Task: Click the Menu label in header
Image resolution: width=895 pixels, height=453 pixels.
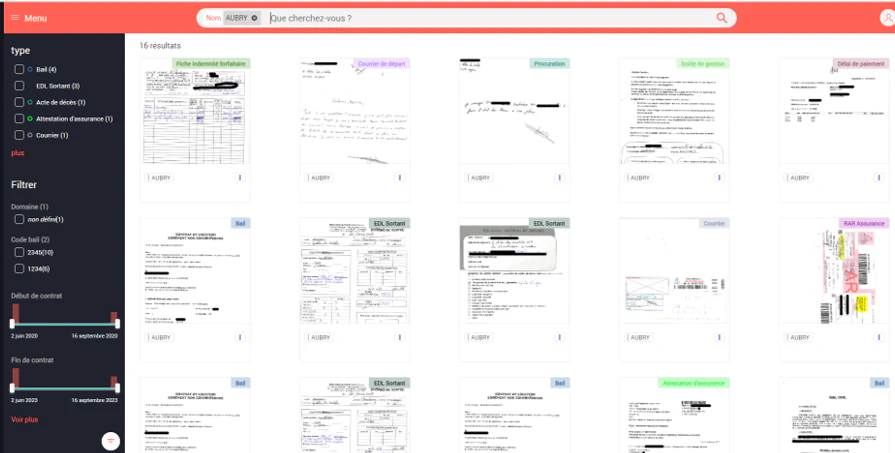Action: [35, 18]
